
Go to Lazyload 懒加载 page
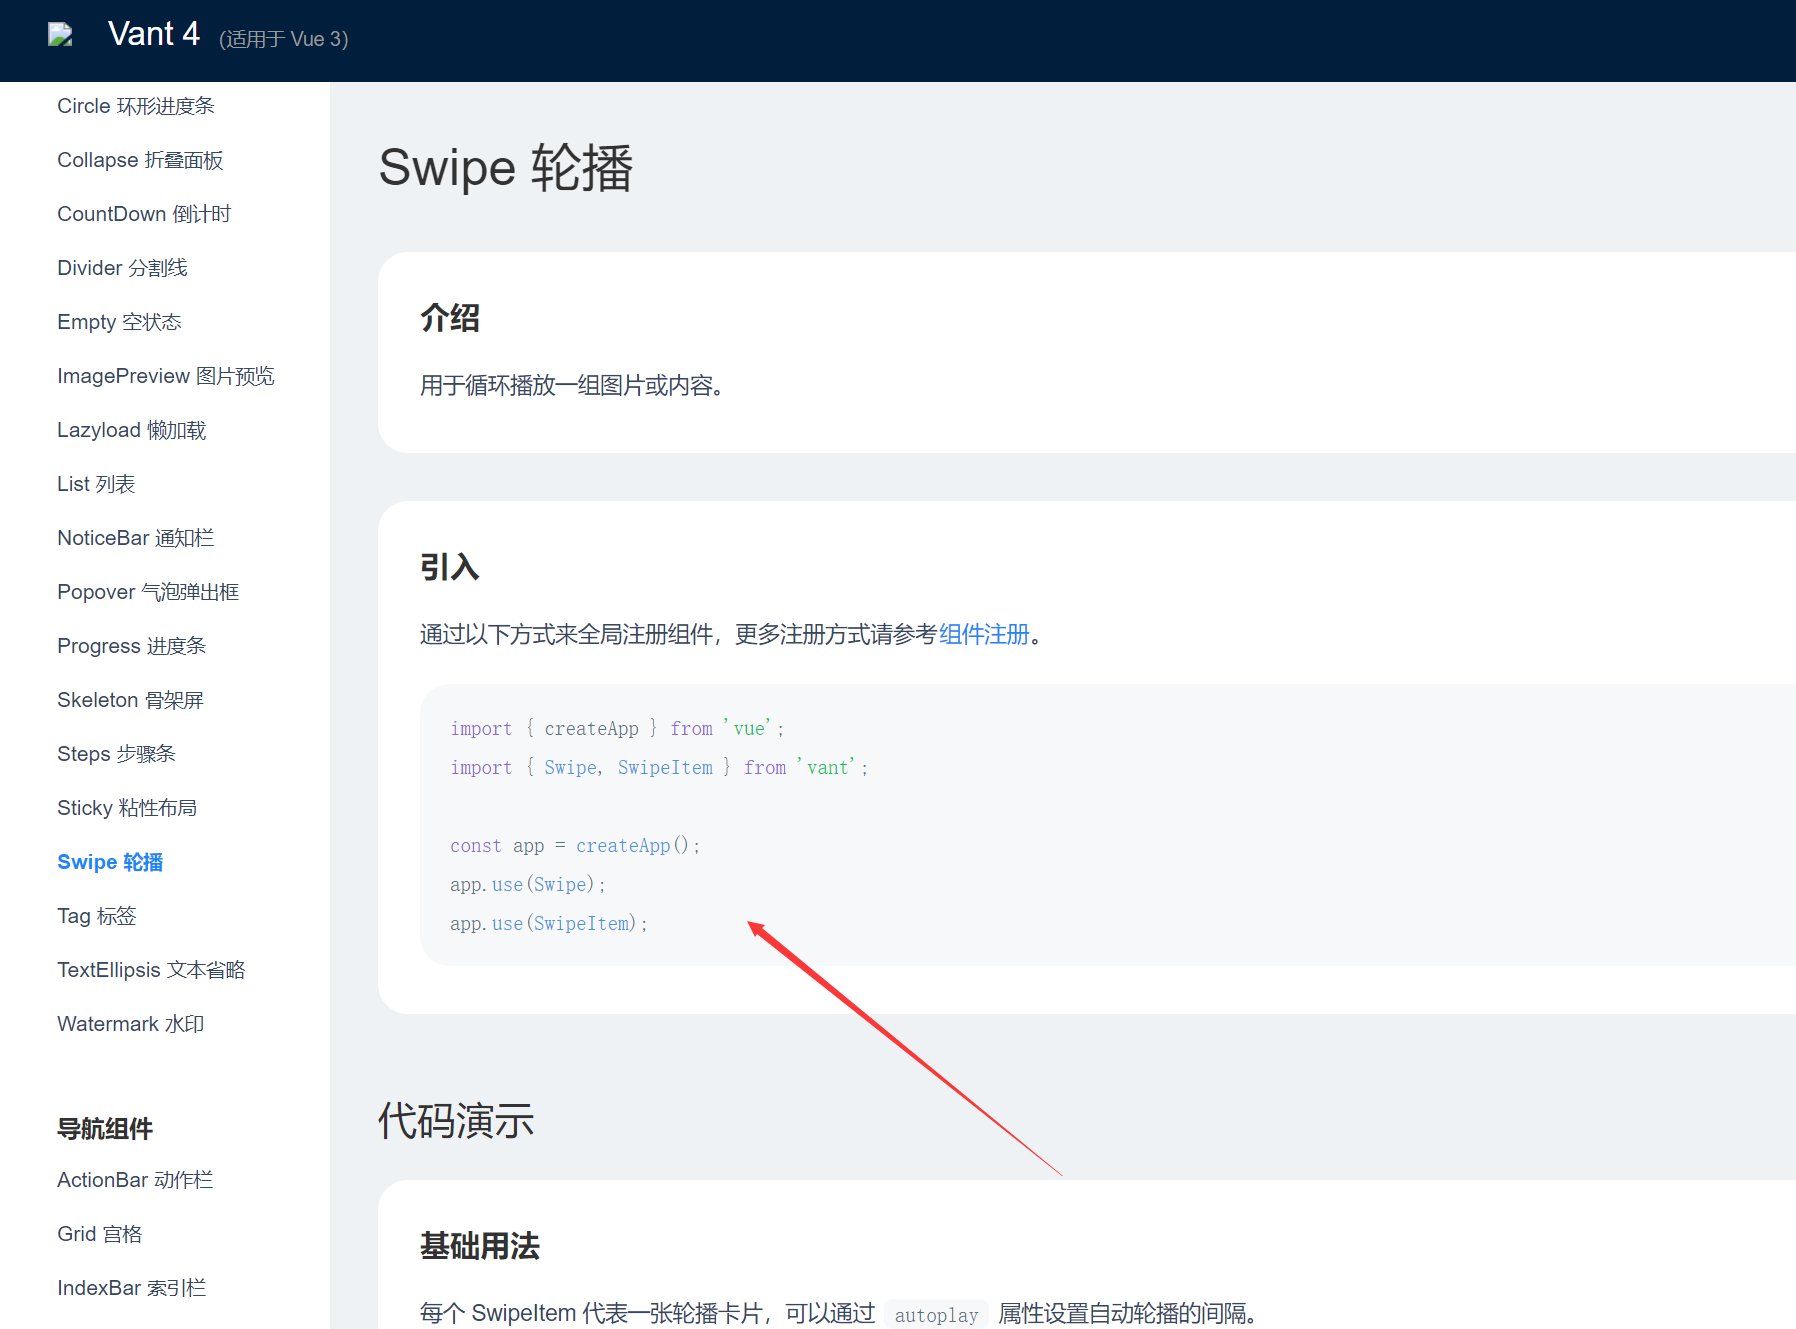(x=132, y=430)
